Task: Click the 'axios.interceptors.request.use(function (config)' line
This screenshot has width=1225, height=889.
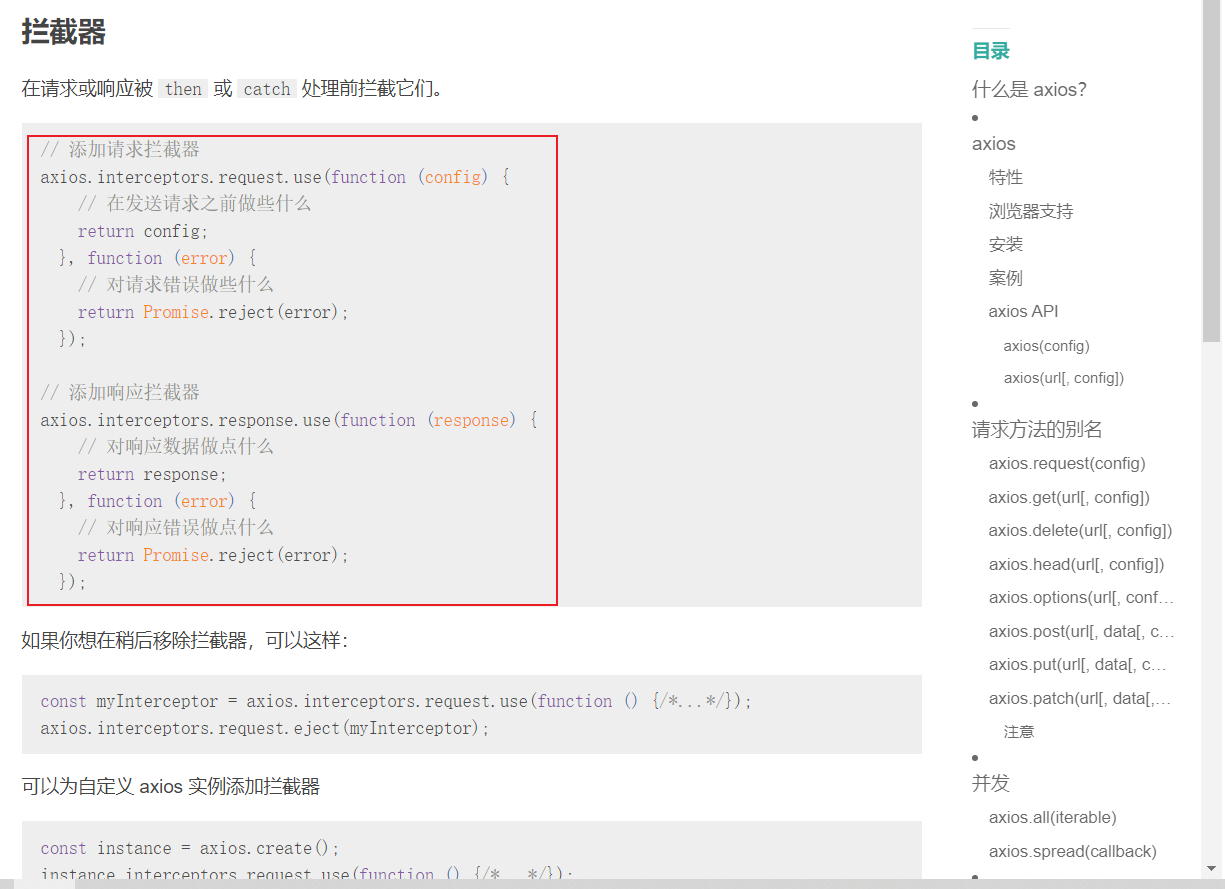Action: [275, 177]
